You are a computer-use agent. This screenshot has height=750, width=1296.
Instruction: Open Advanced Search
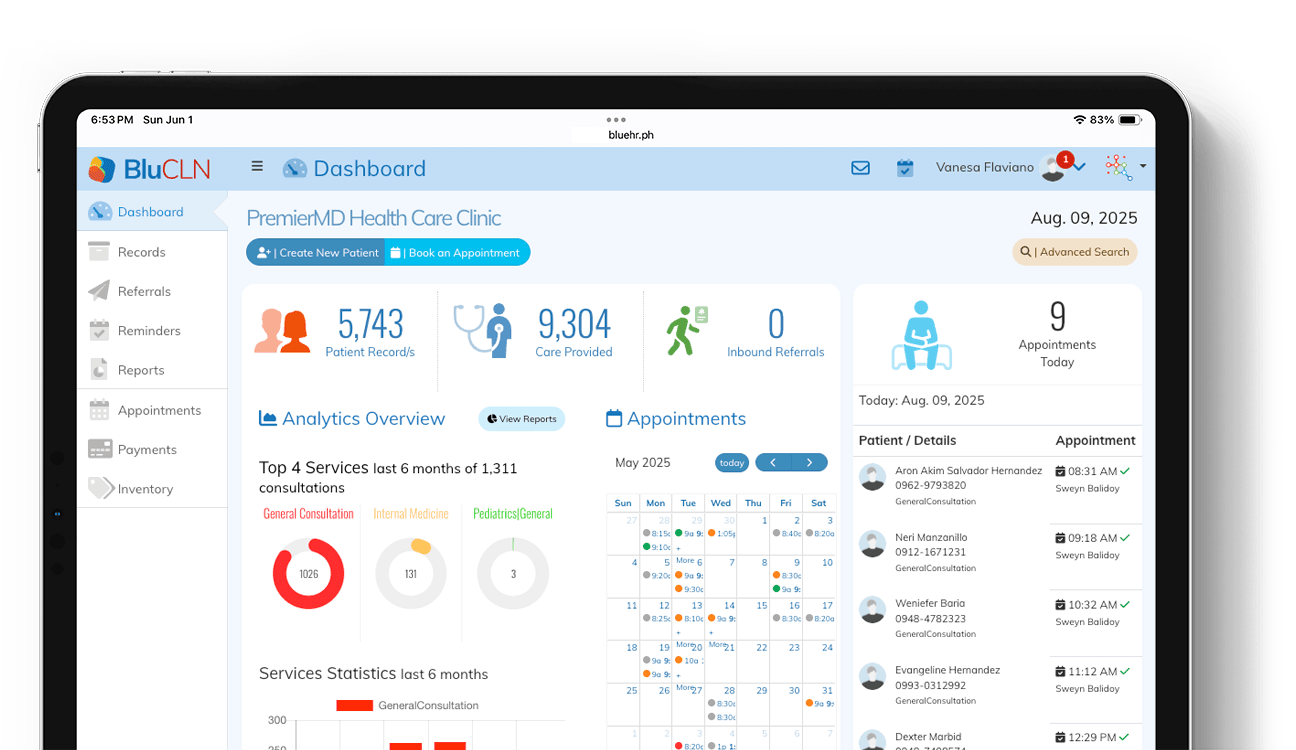click(1075, 252)
